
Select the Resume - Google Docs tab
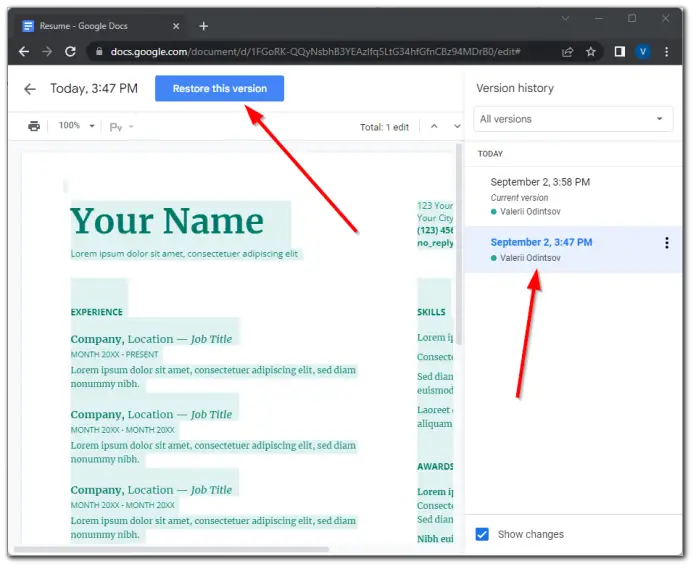(101, 26)
